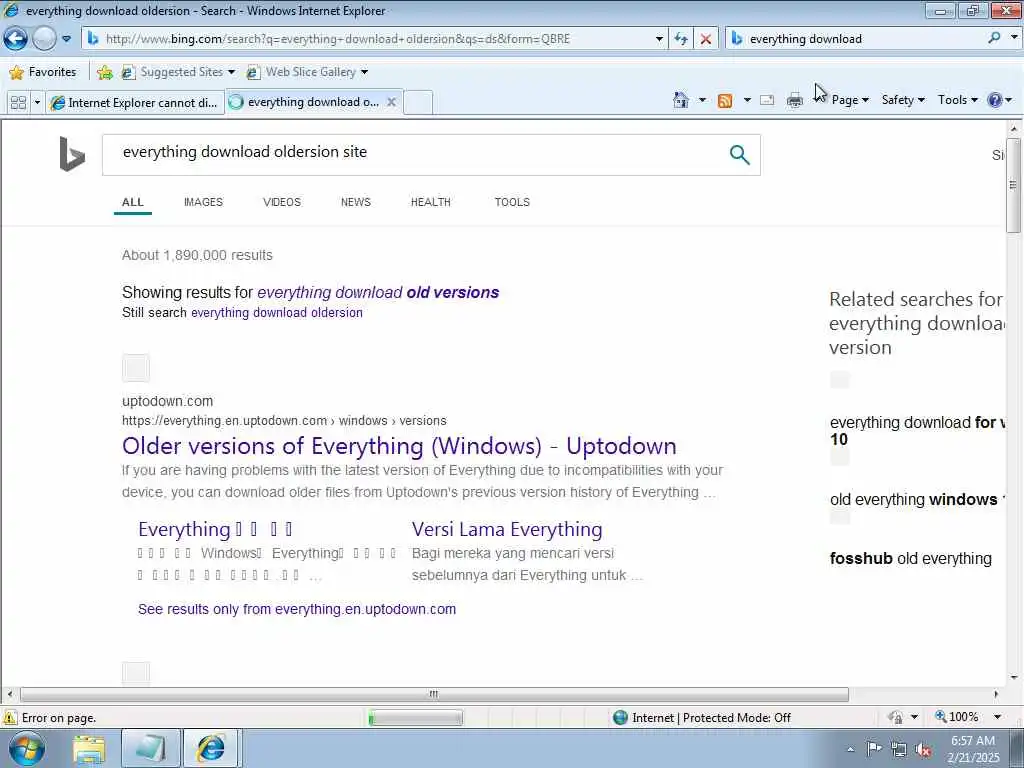
Task: Open a new blank tab button
Action: (418, 103)
